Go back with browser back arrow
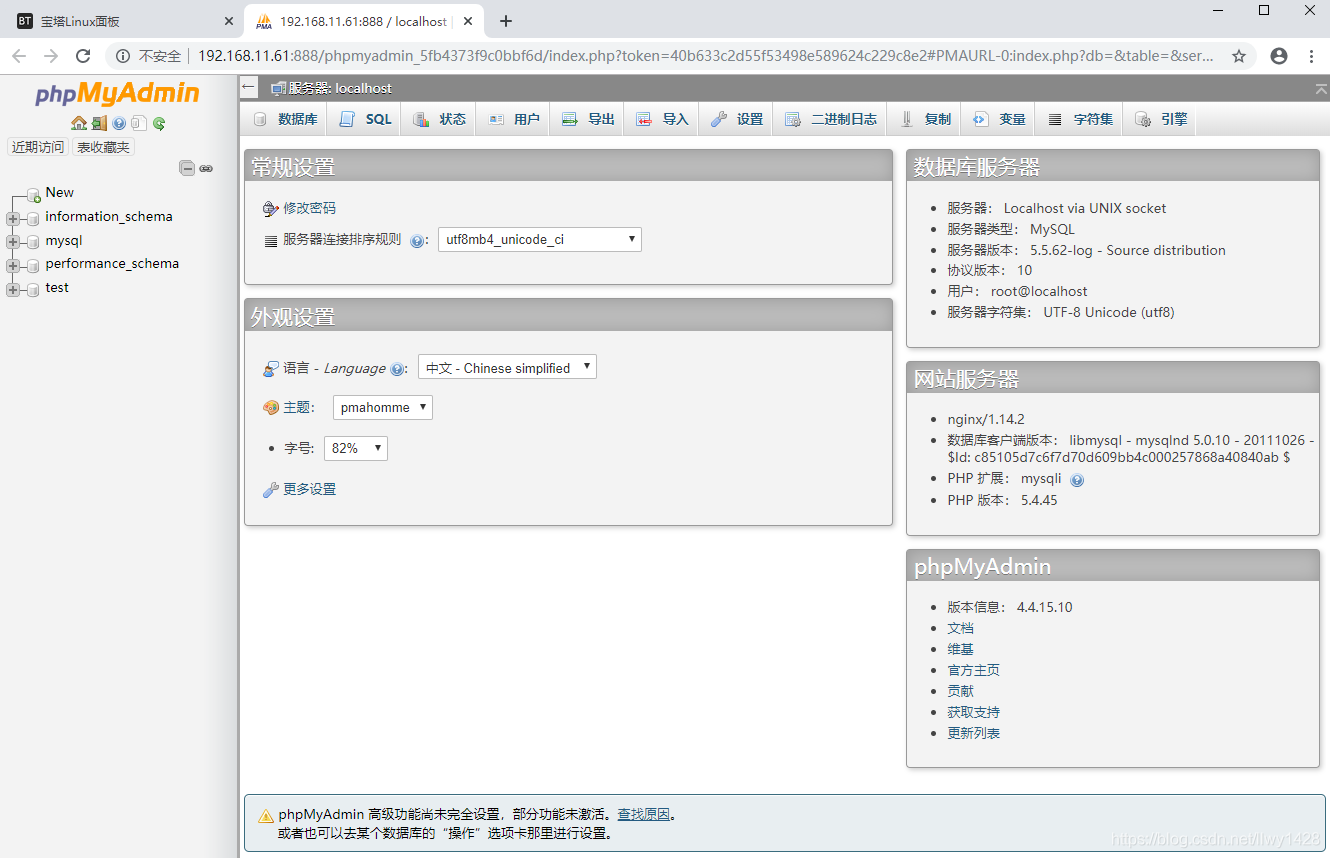 [x=19, y=56]
